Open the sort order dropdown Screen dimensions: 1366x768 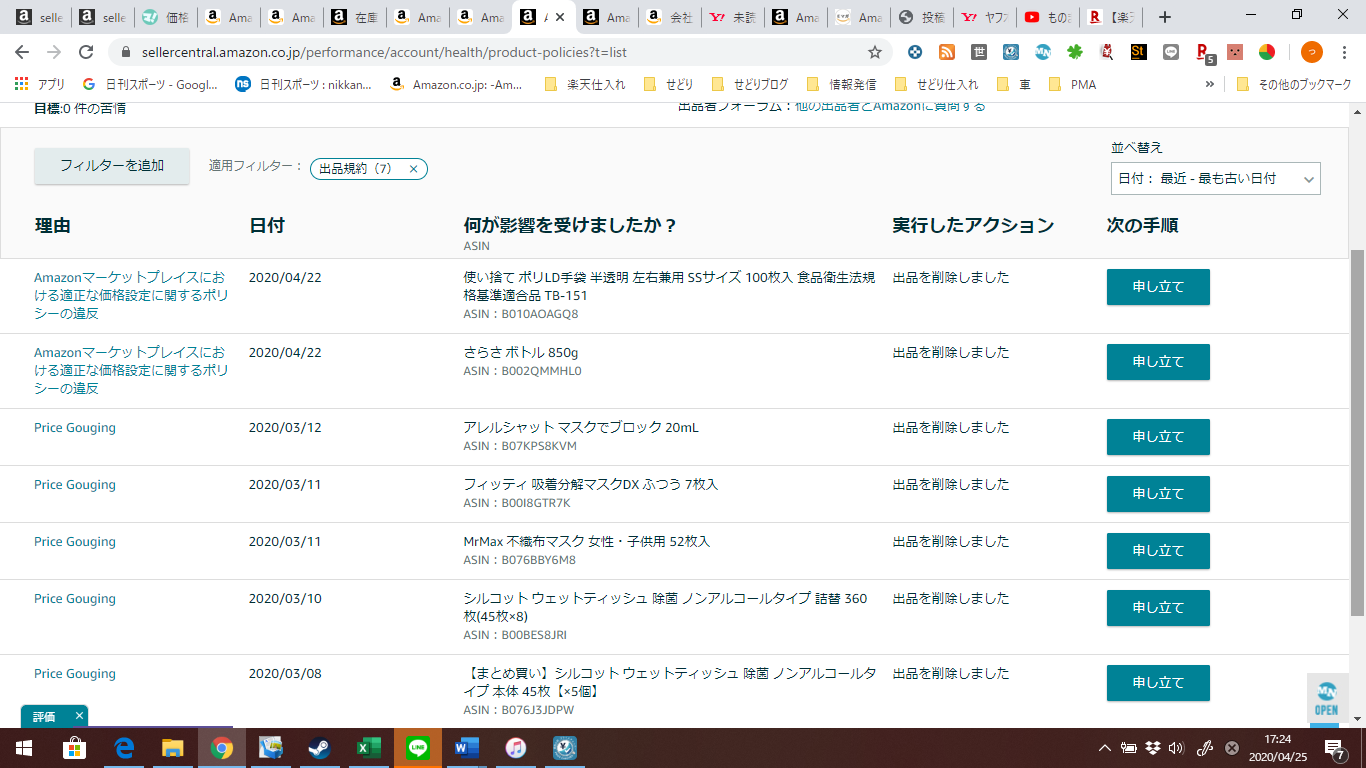(1216, 178)
